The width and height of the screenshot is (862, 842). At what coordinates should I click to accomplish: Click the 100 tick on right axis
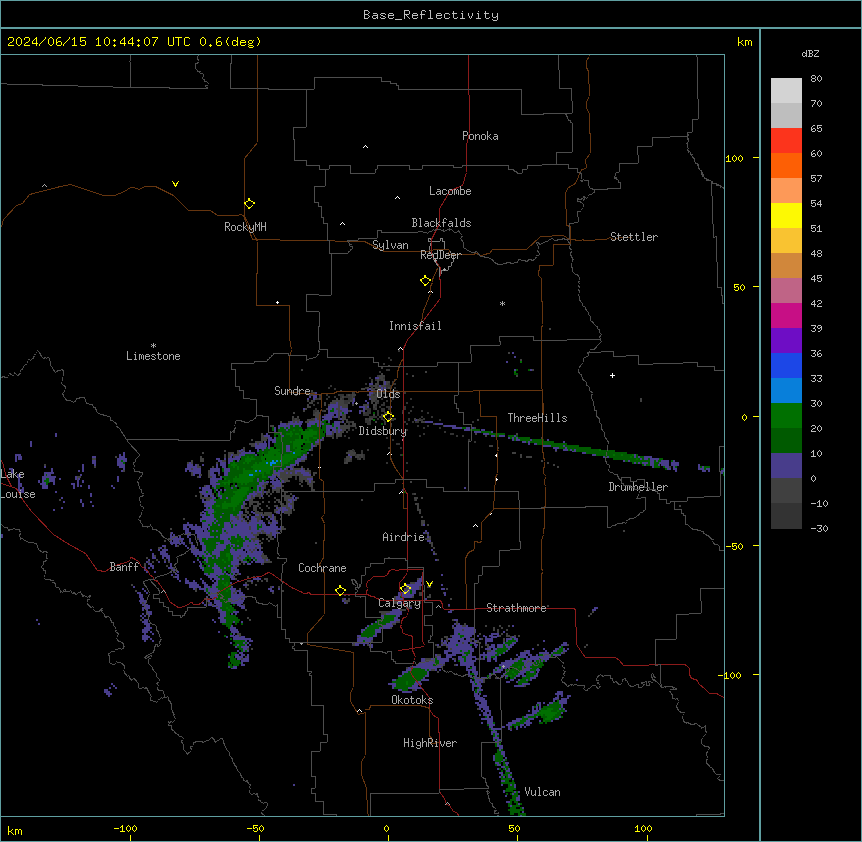click(x=734, y=158)
